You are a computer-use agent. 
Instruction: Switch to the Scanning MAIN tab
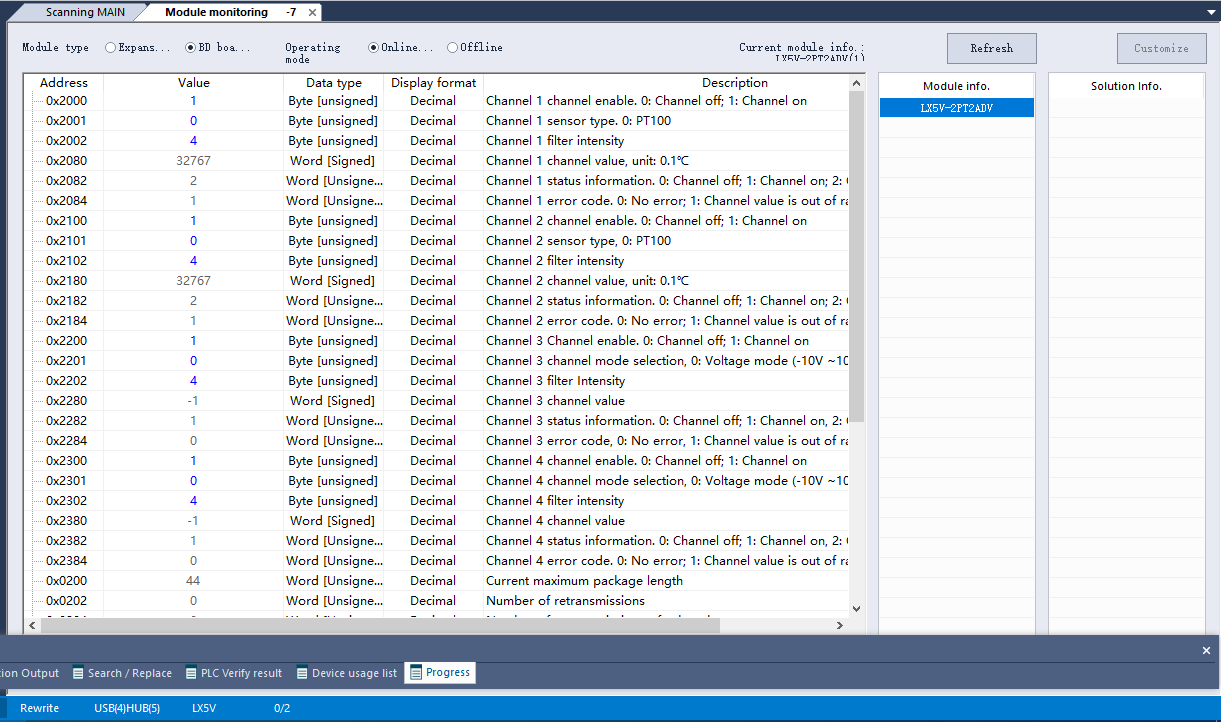(85, 12)
